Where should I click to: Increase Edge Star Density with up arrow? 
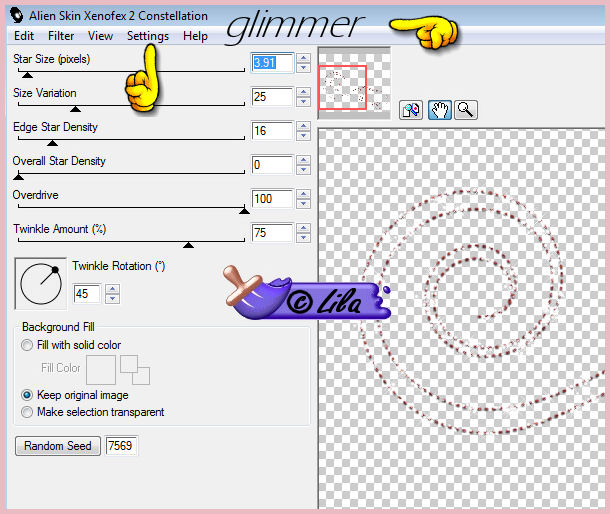point(303,126)
